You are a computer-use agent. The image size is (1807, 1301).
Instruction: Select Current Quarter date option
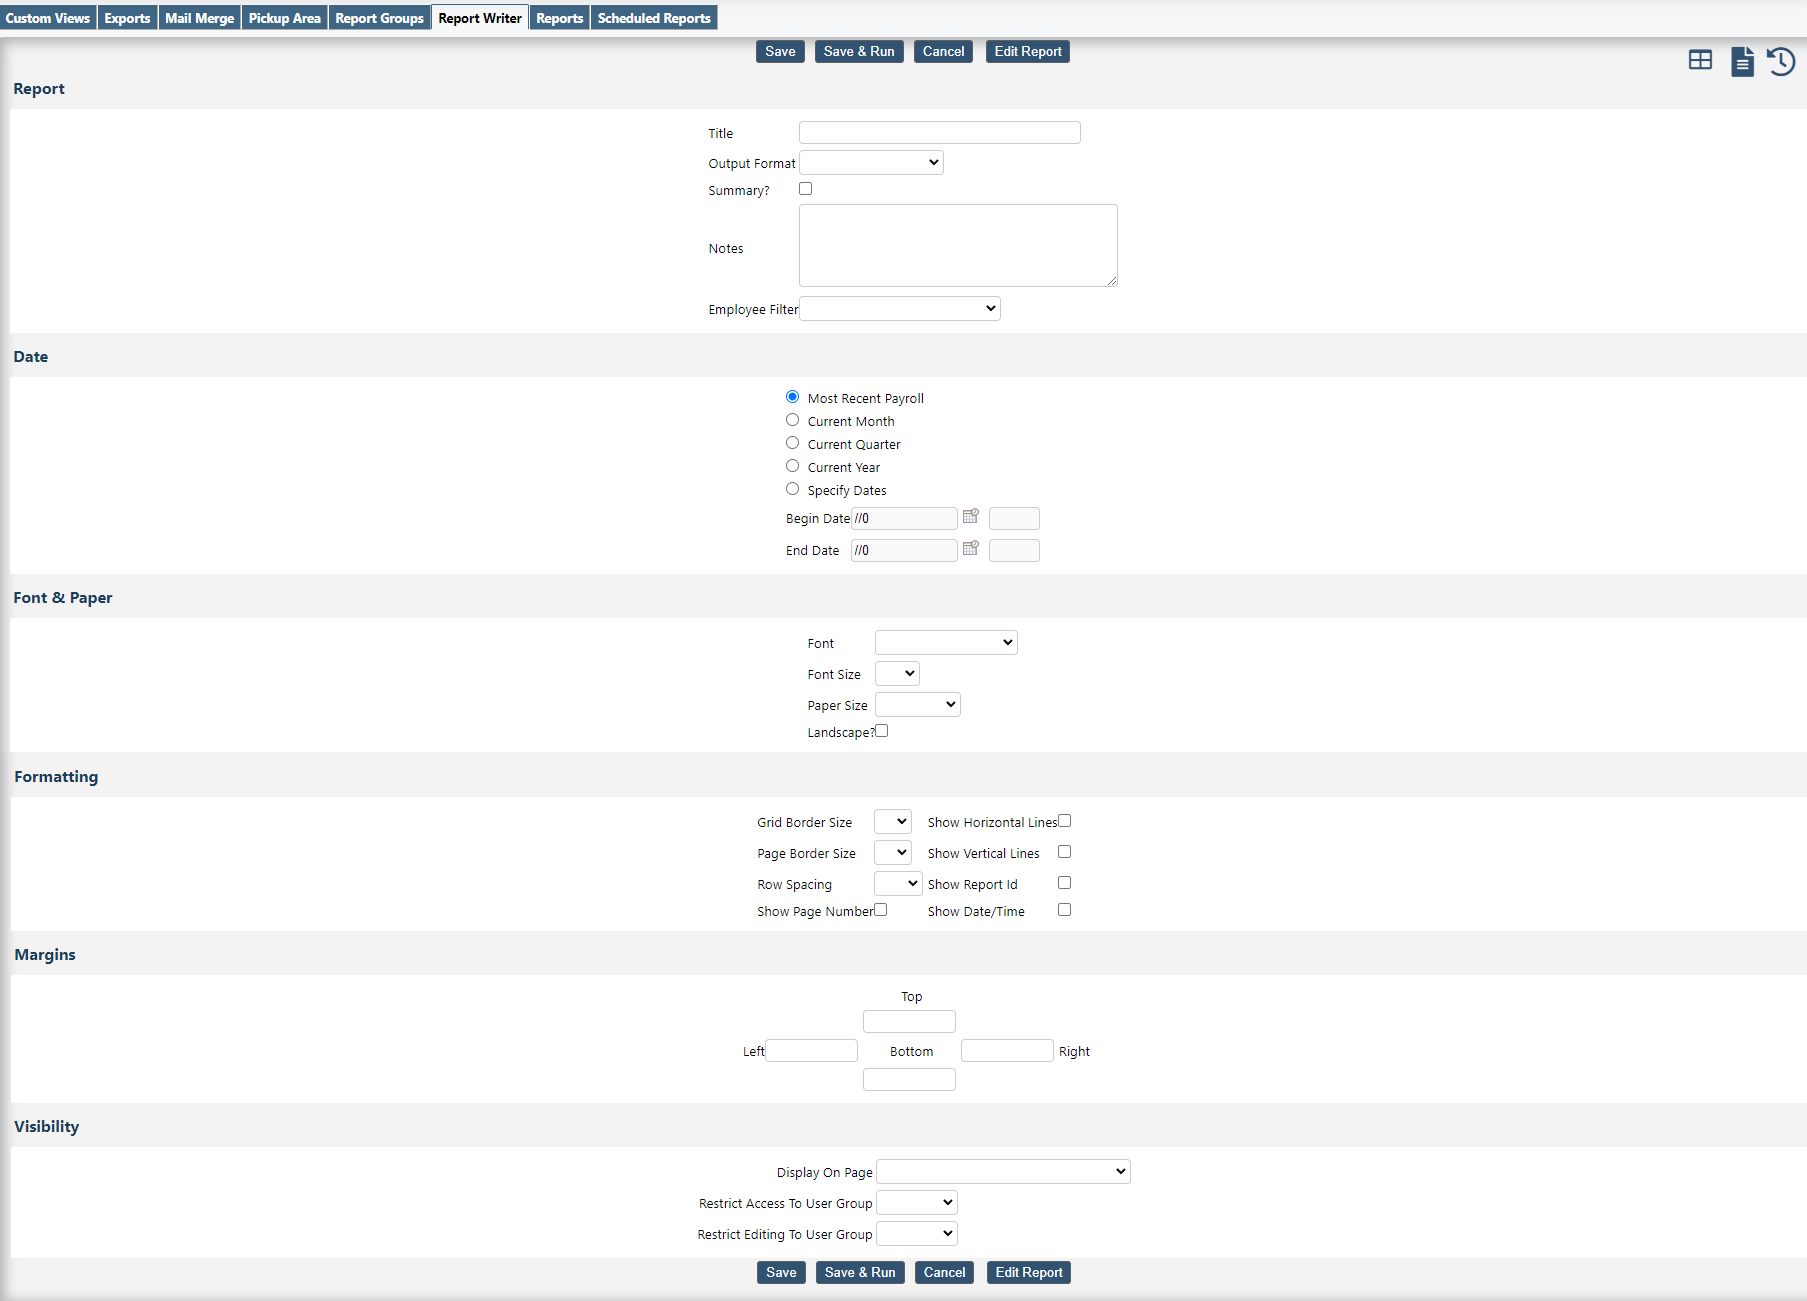tap(792, 443)
